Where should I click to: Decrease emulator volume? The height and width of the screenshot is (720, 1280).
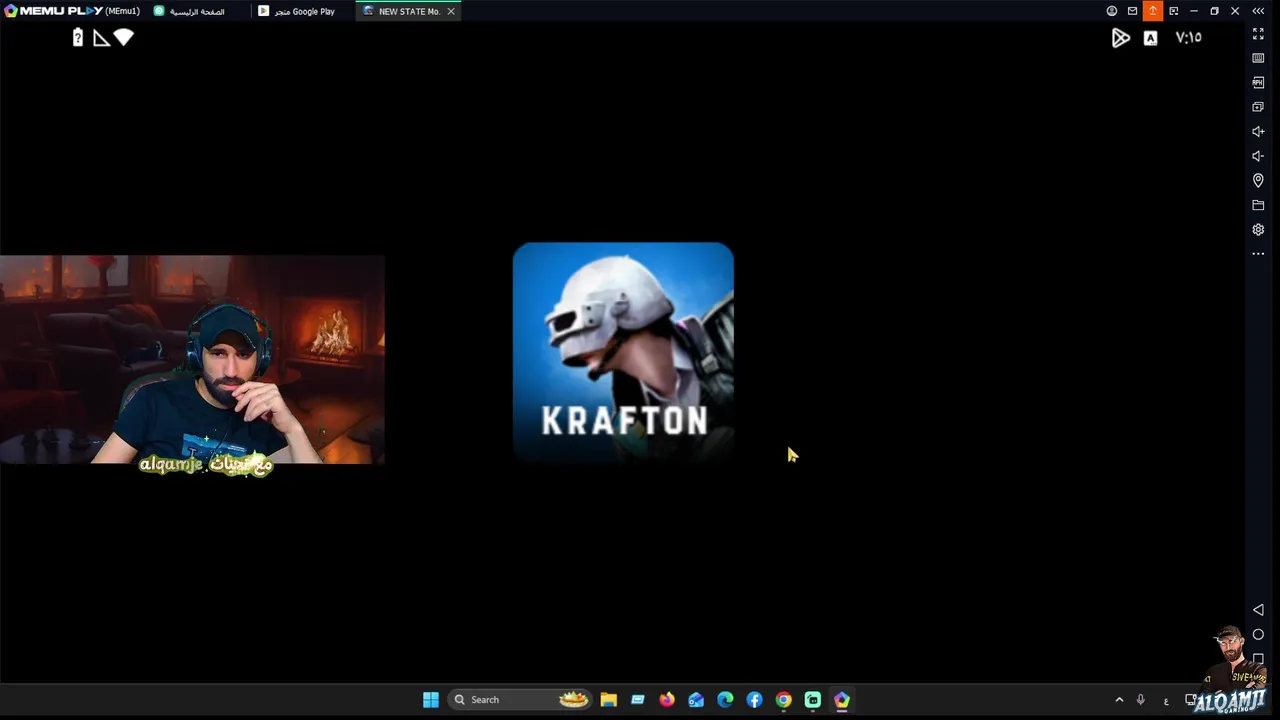pyautogui.click(x=1258, y=156)
